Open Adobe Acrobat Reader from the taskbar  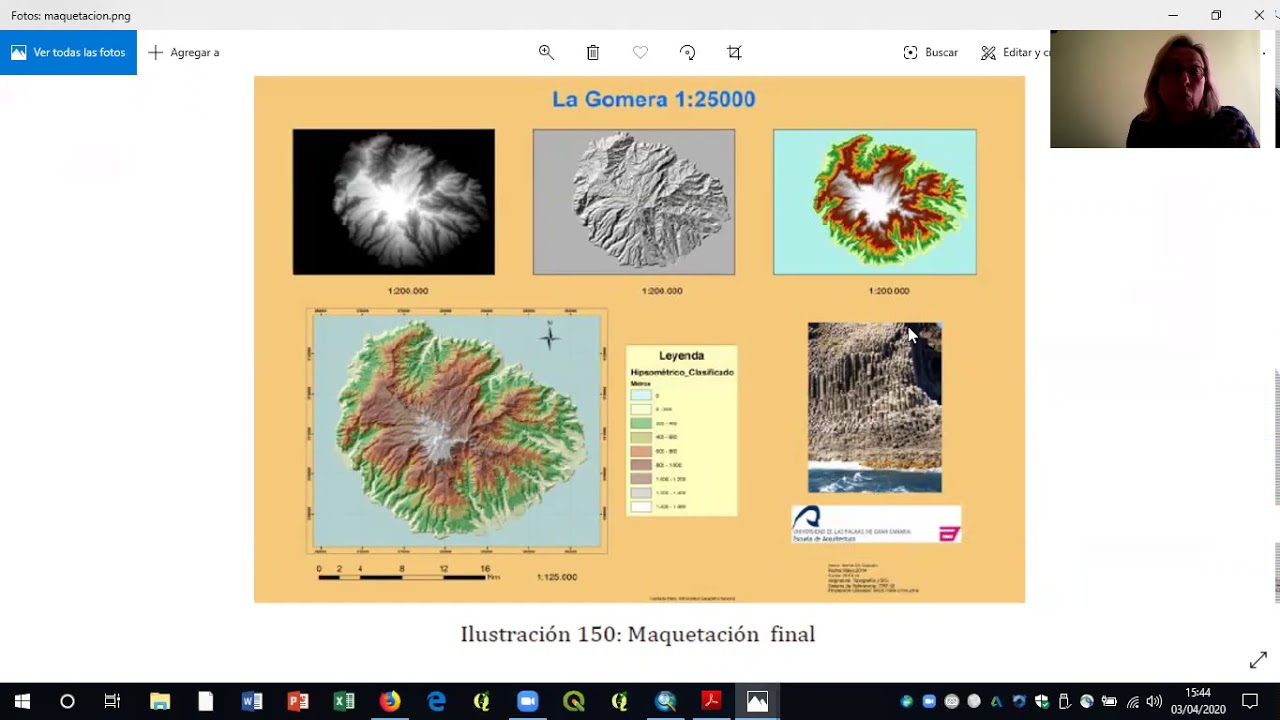(711, 701)
